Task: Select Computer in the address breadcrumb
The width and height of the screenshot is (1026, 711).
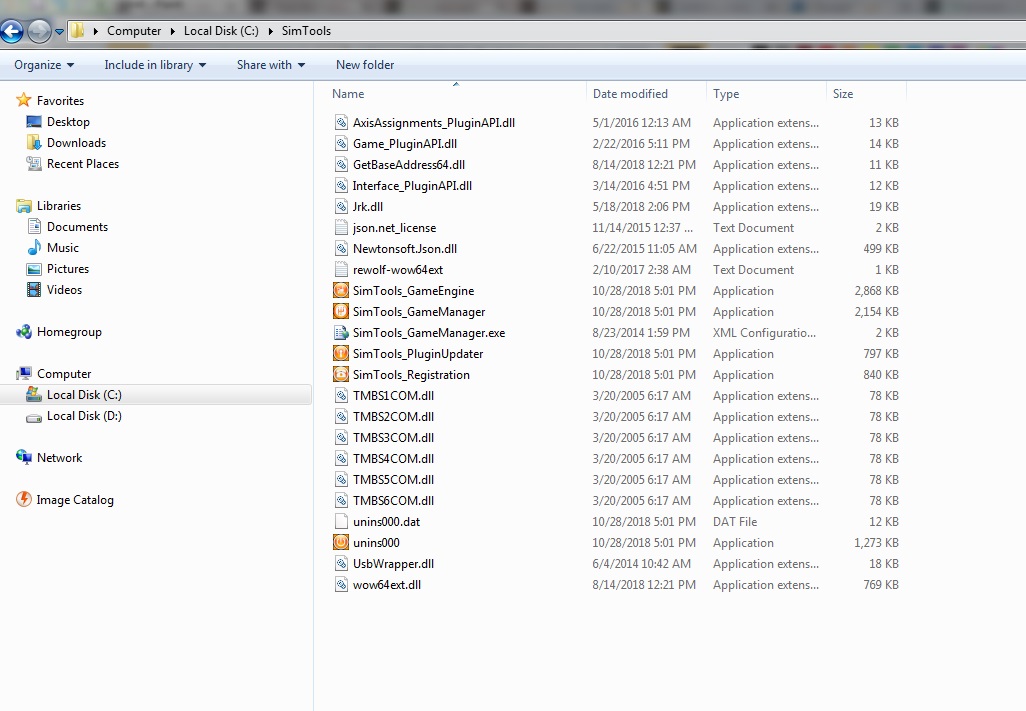Action: (133, 31)
